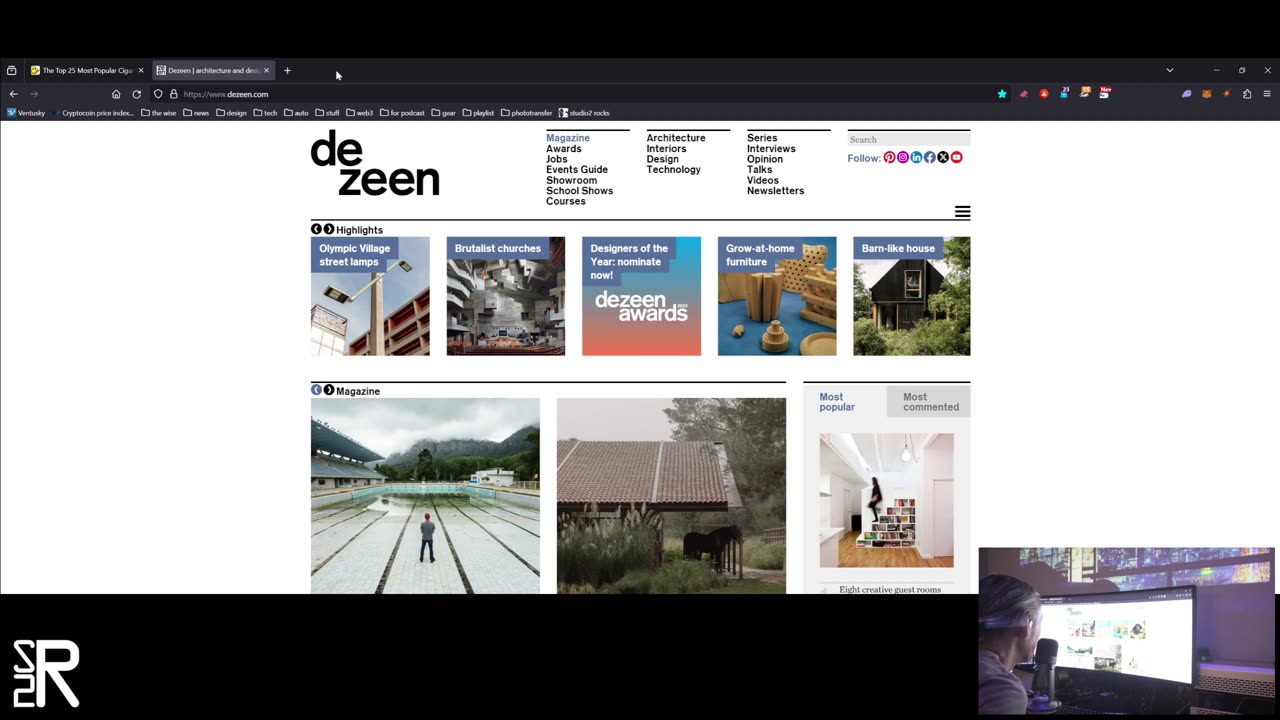This screenshot has width=1280, height=720.
Task: Open the 'the wise' bookmark folder
Action: [x=158, y=113]
